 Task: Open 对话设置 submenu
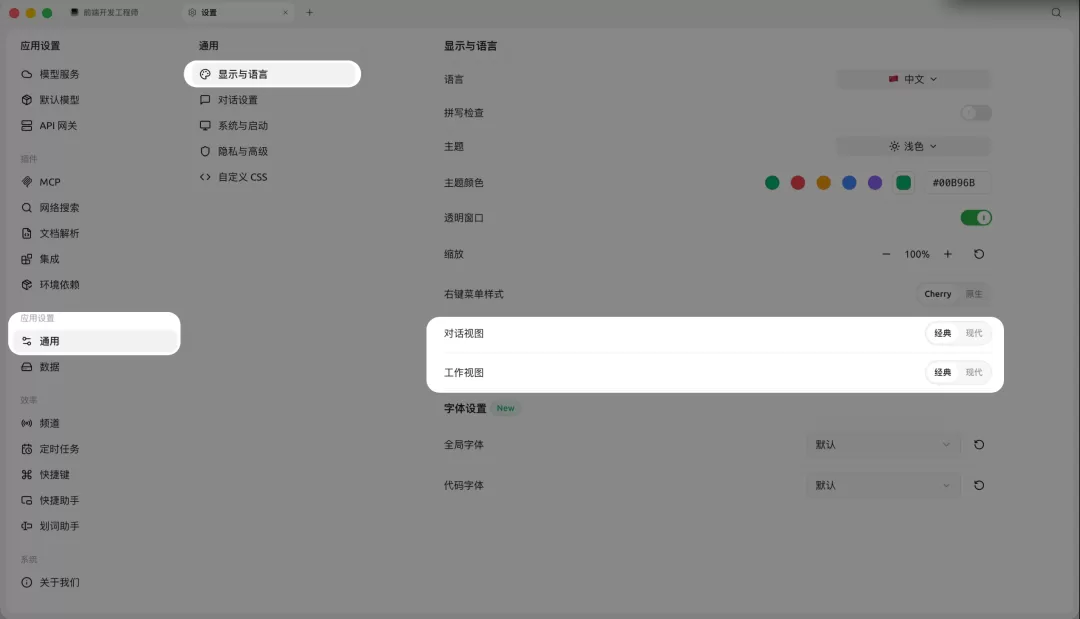[x=272, y=100]
